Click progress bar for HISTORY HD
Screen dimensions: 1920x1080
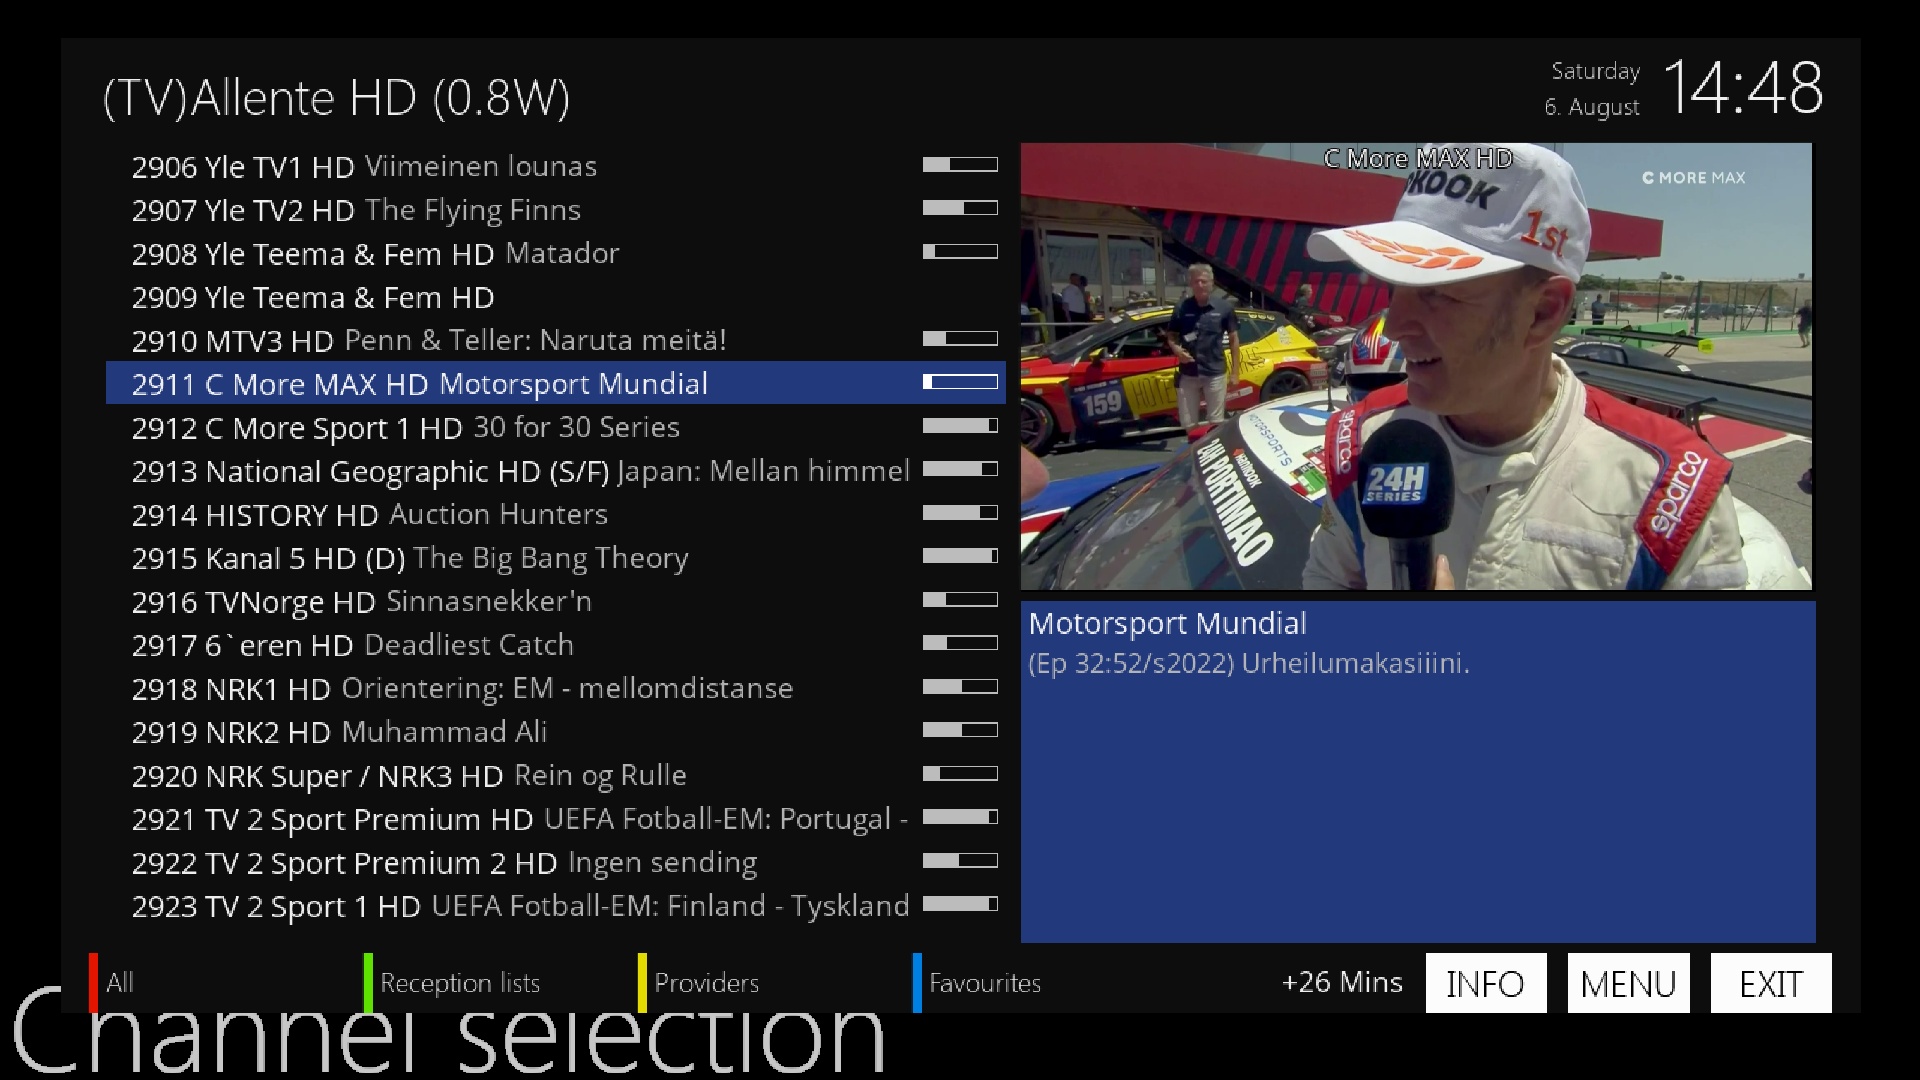(960, 512)
